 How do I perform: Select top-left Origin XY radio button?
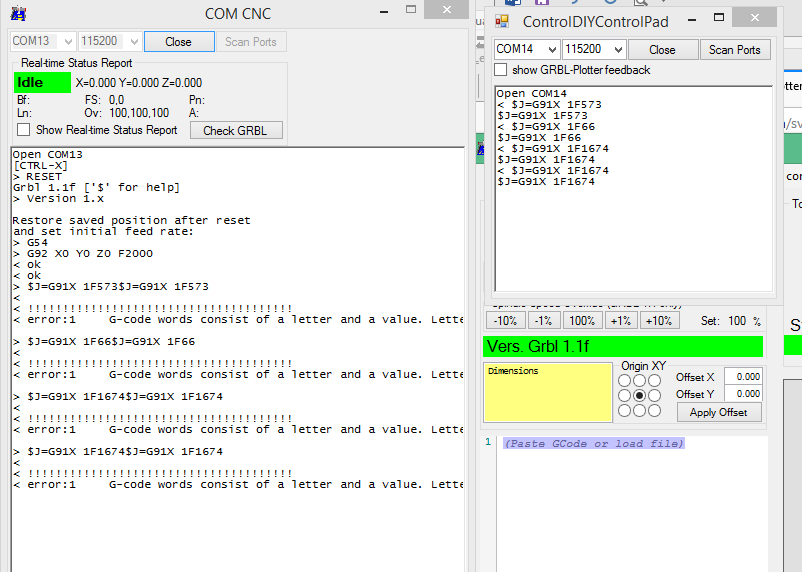click(x=625, y=381)
